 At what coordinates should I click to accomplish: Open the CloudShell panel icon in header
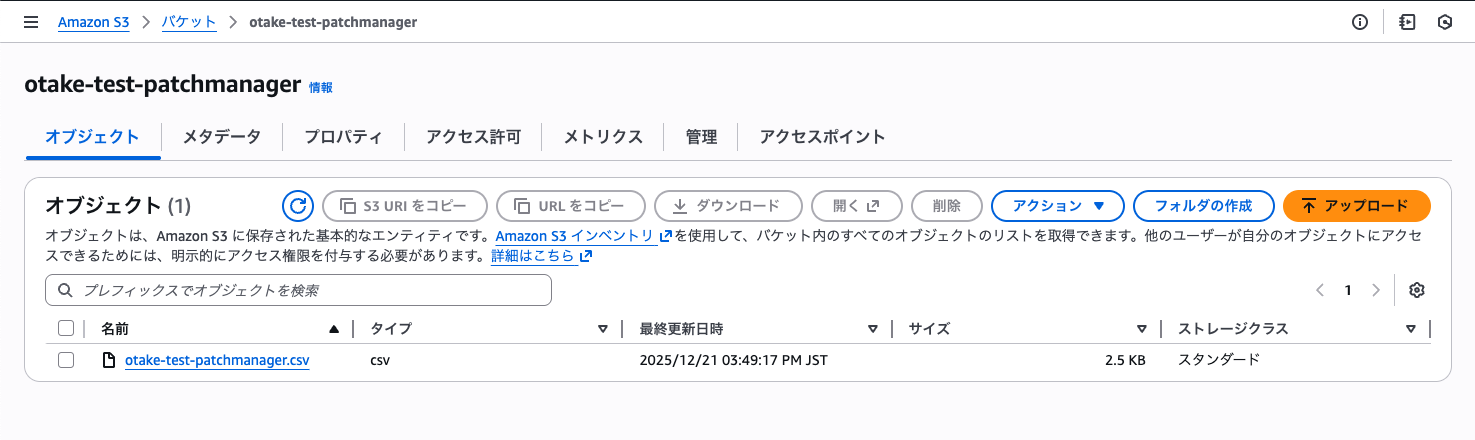pyautogui.click(x=1407, y=22)
